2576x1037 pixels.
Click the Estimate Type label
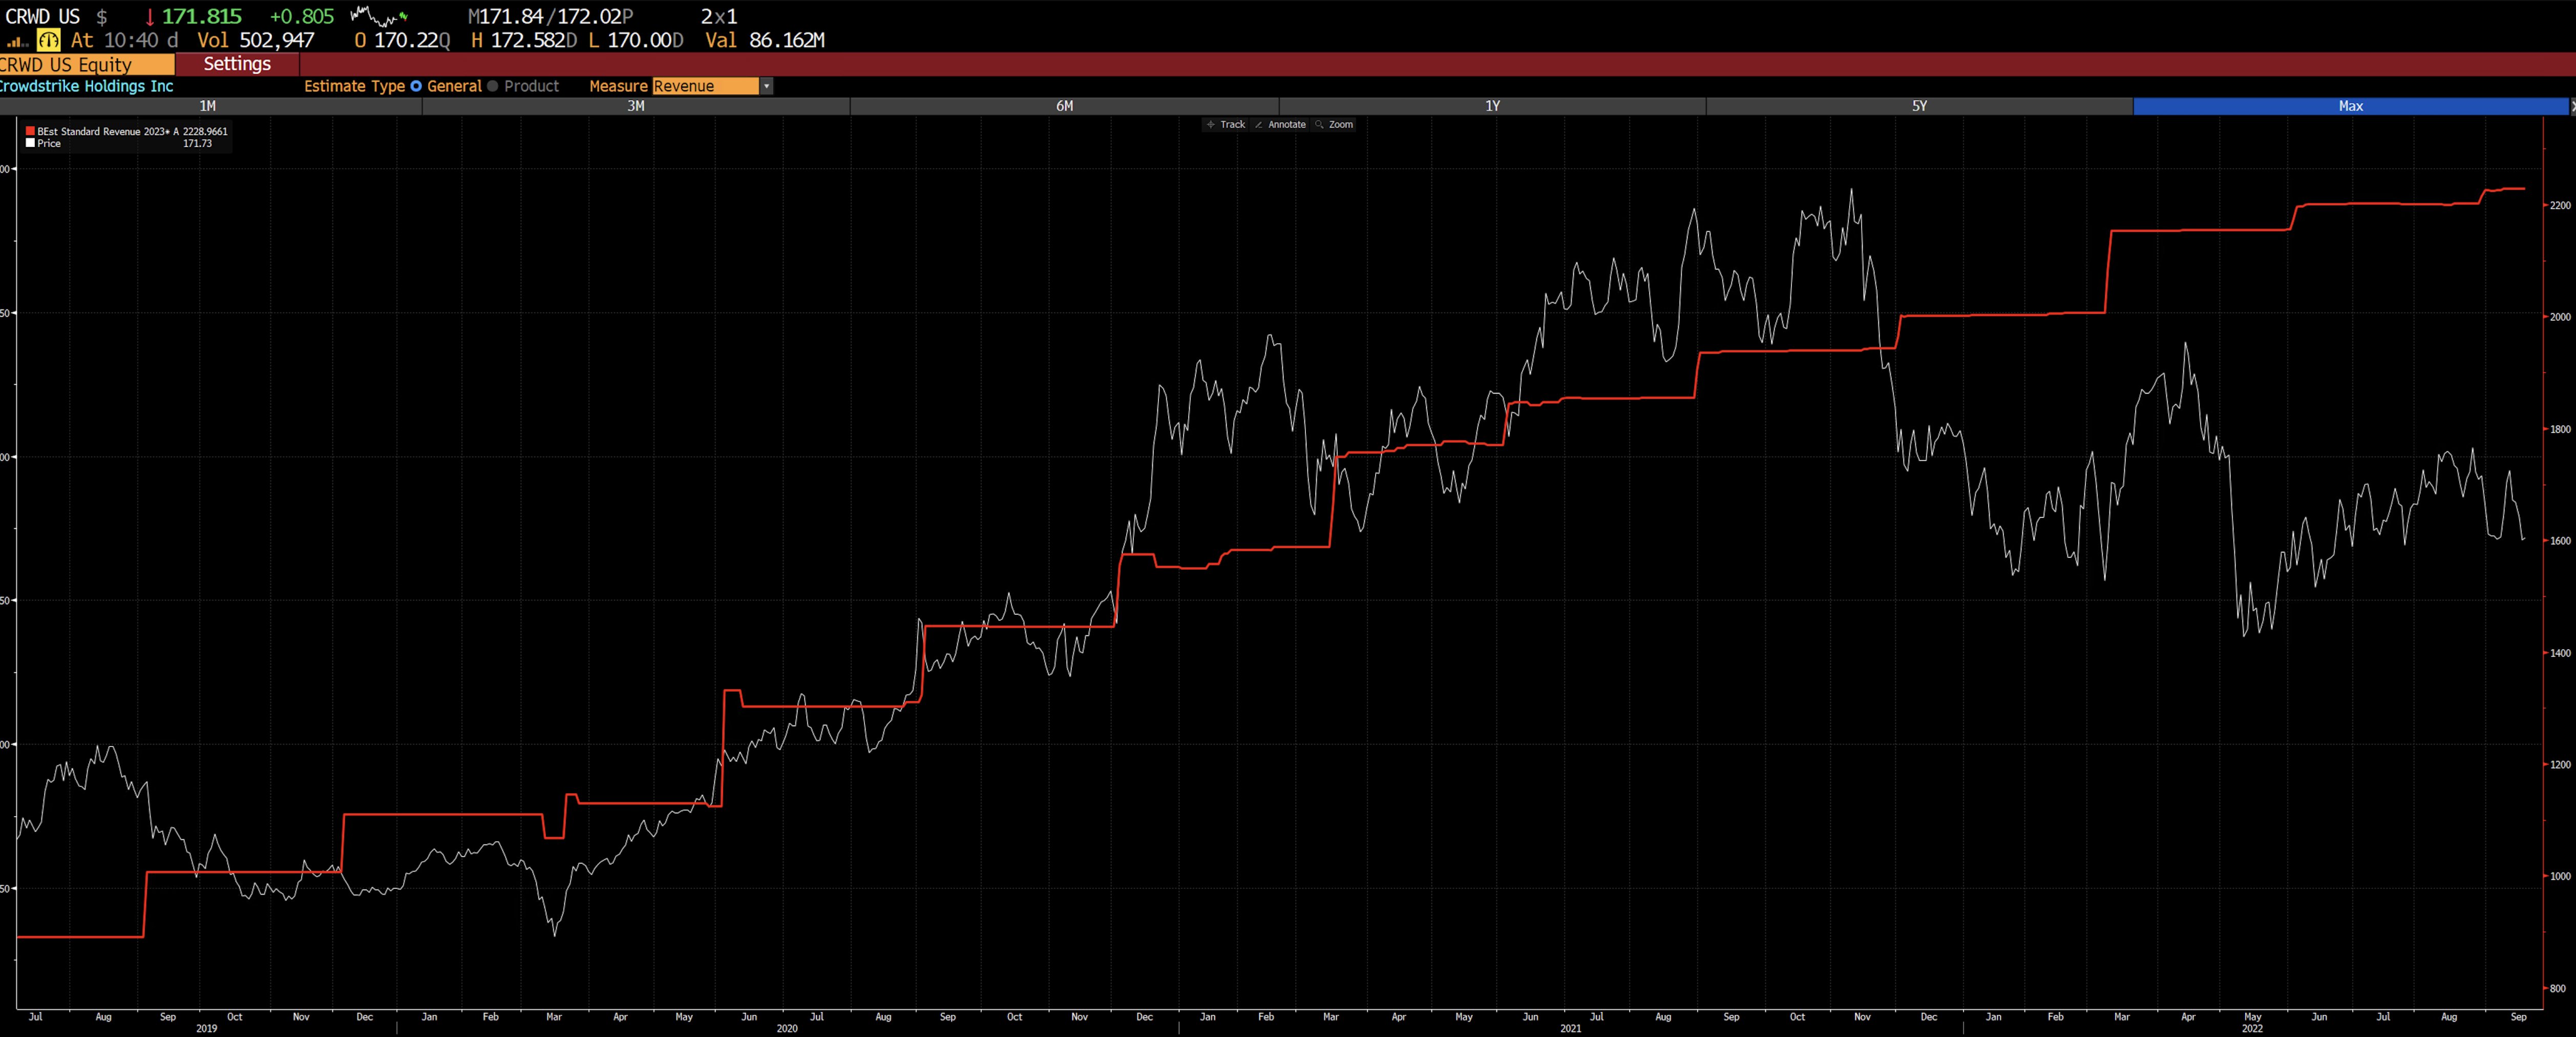(354, 86)
